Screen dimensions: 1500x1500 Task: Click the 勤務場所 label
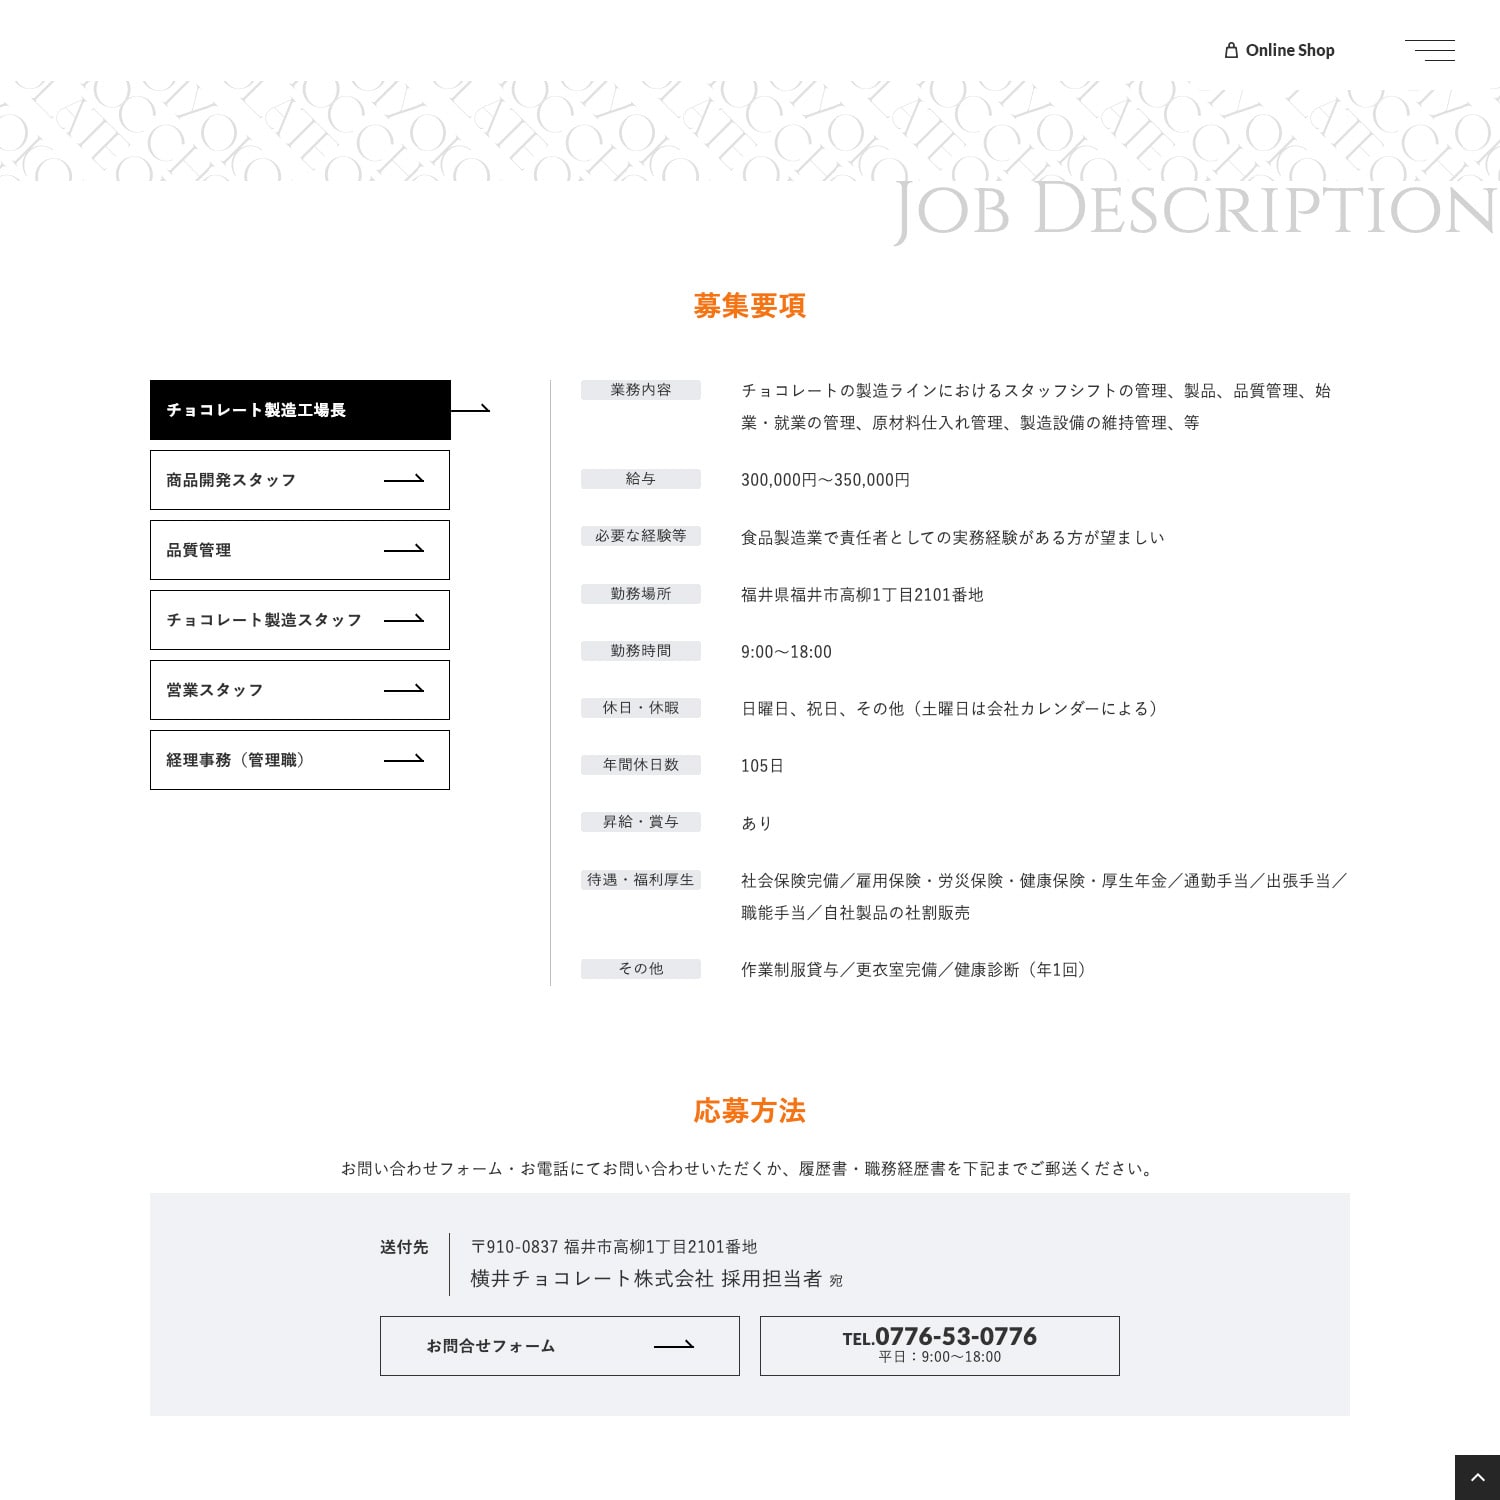coord(641,594)
